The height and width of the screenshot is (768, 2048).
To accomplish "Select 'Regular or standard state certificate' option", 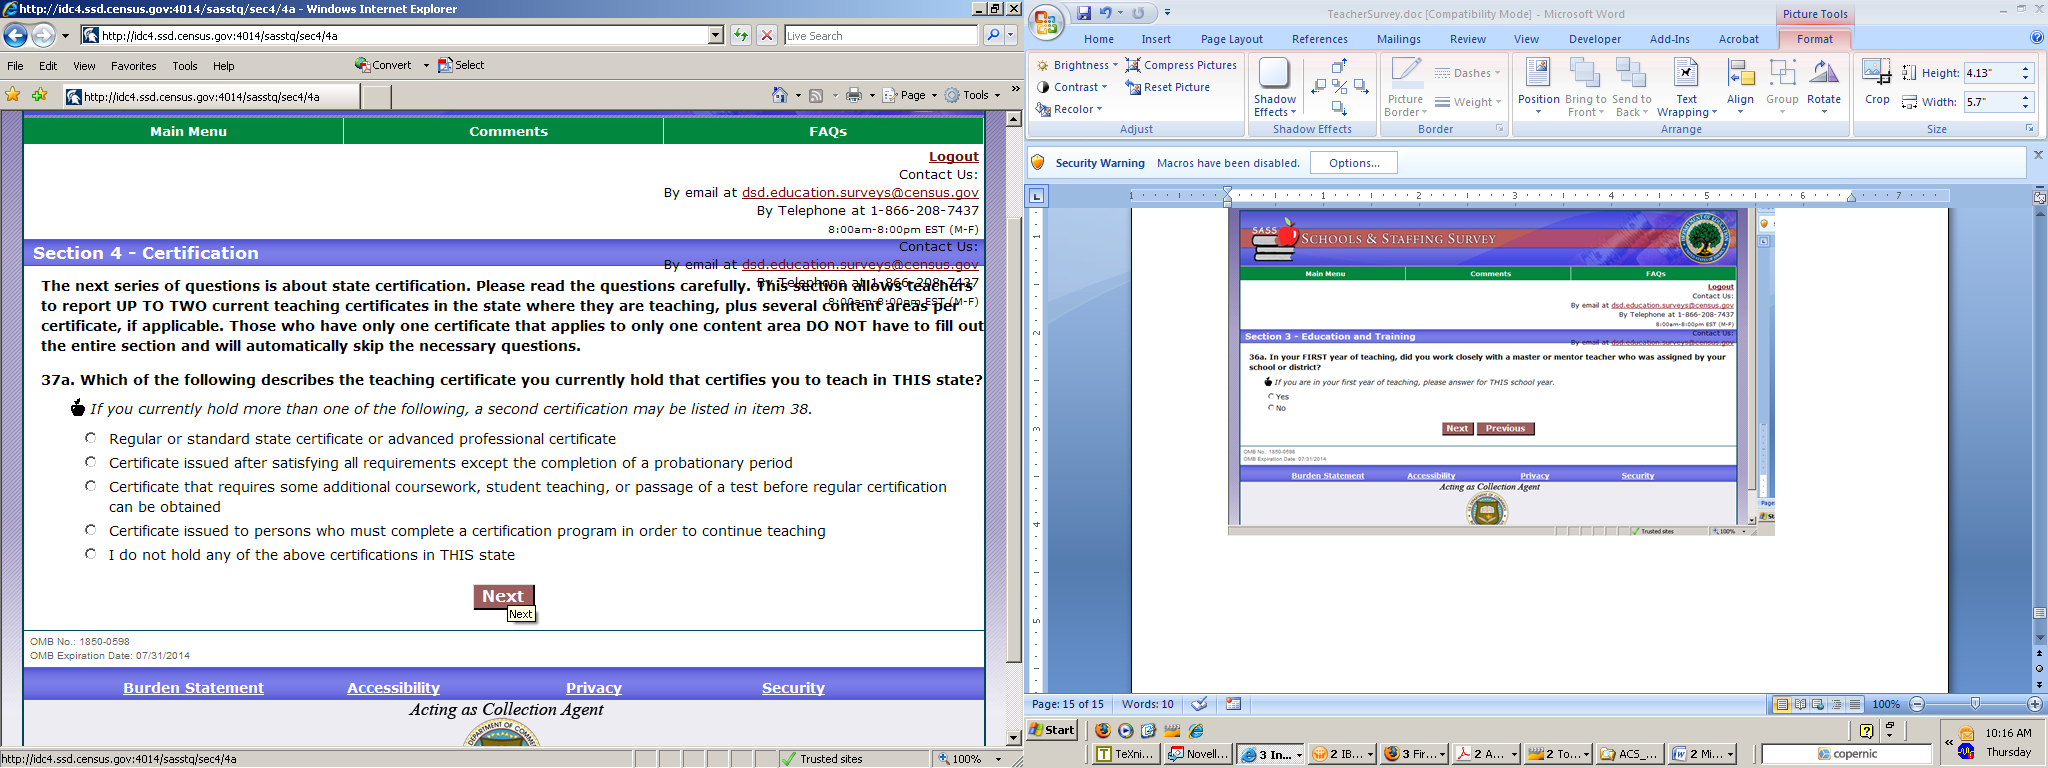I will [91, 438].
